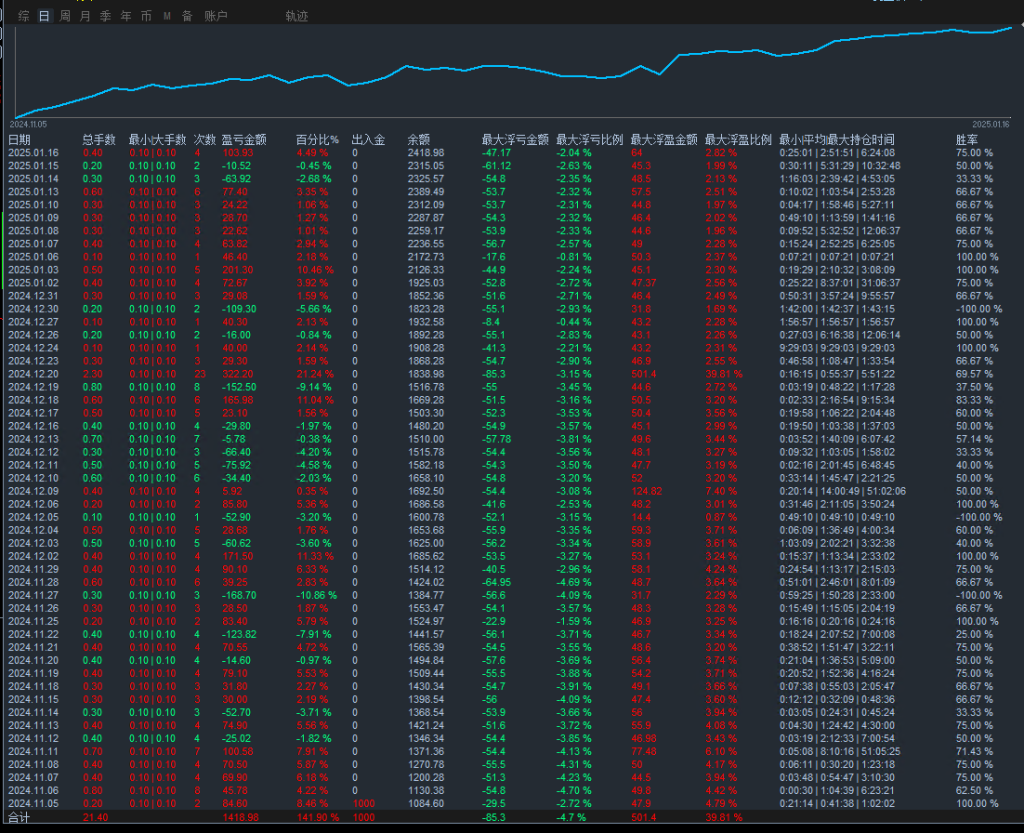
Task: Click the 轨迹 track button
Action: coord(296,16)
